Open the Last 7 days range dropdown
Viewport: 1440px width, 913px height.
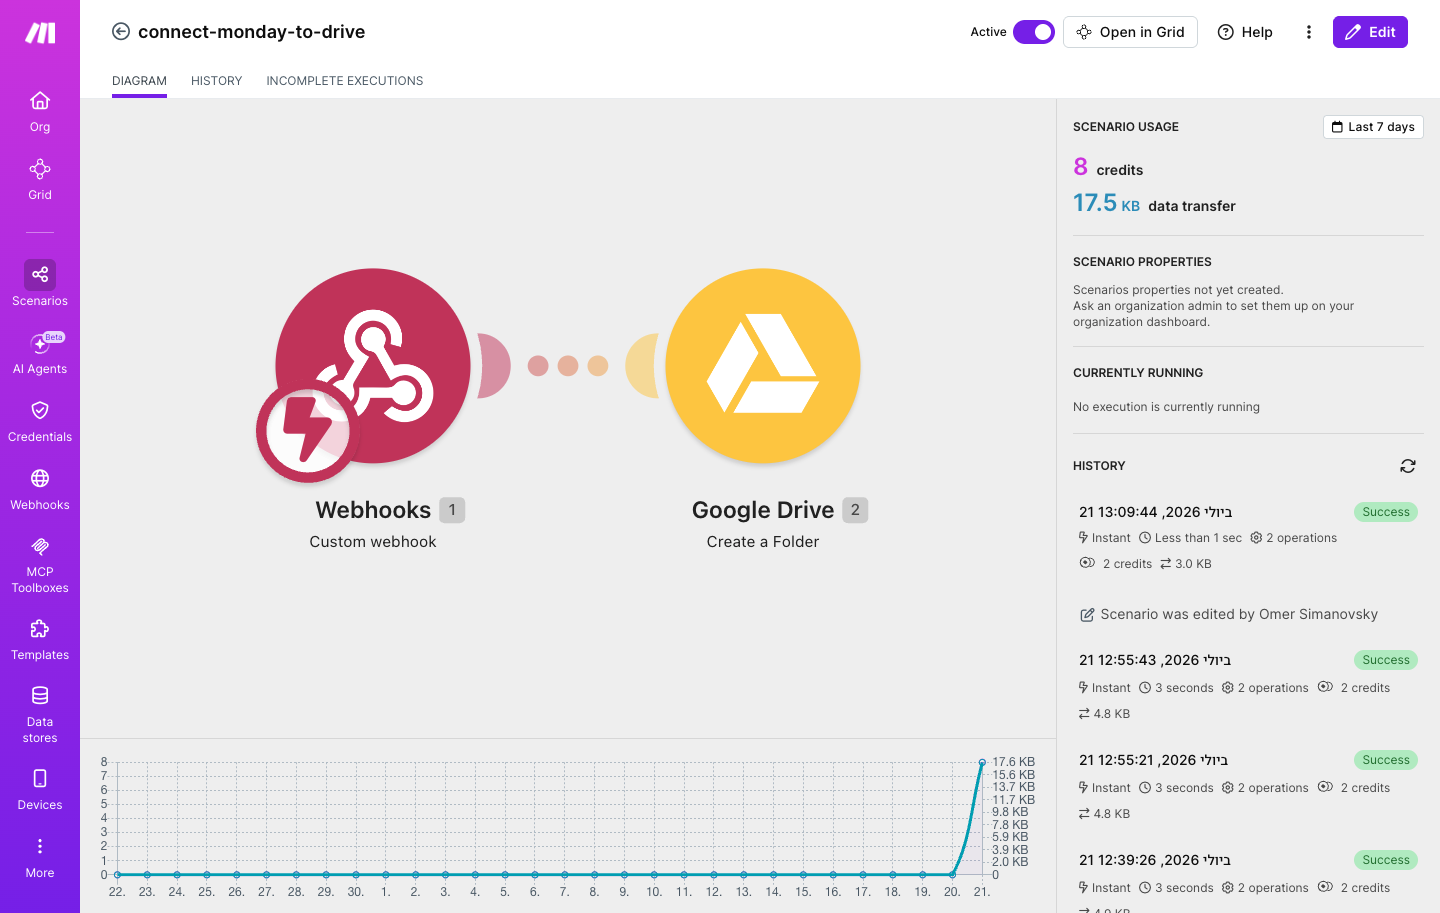click(x=1373, y=127)
